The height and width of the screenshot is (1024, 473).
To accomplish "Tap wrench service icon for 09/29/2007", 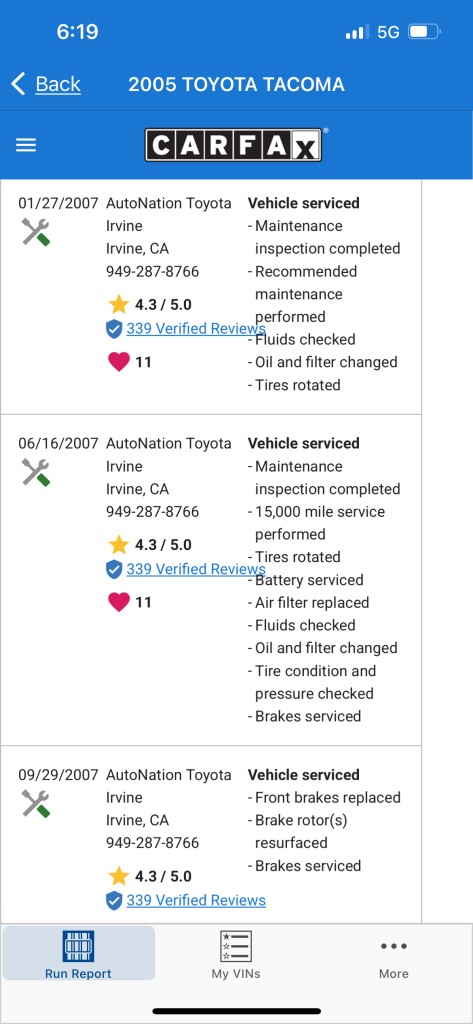I will point(36,804).
